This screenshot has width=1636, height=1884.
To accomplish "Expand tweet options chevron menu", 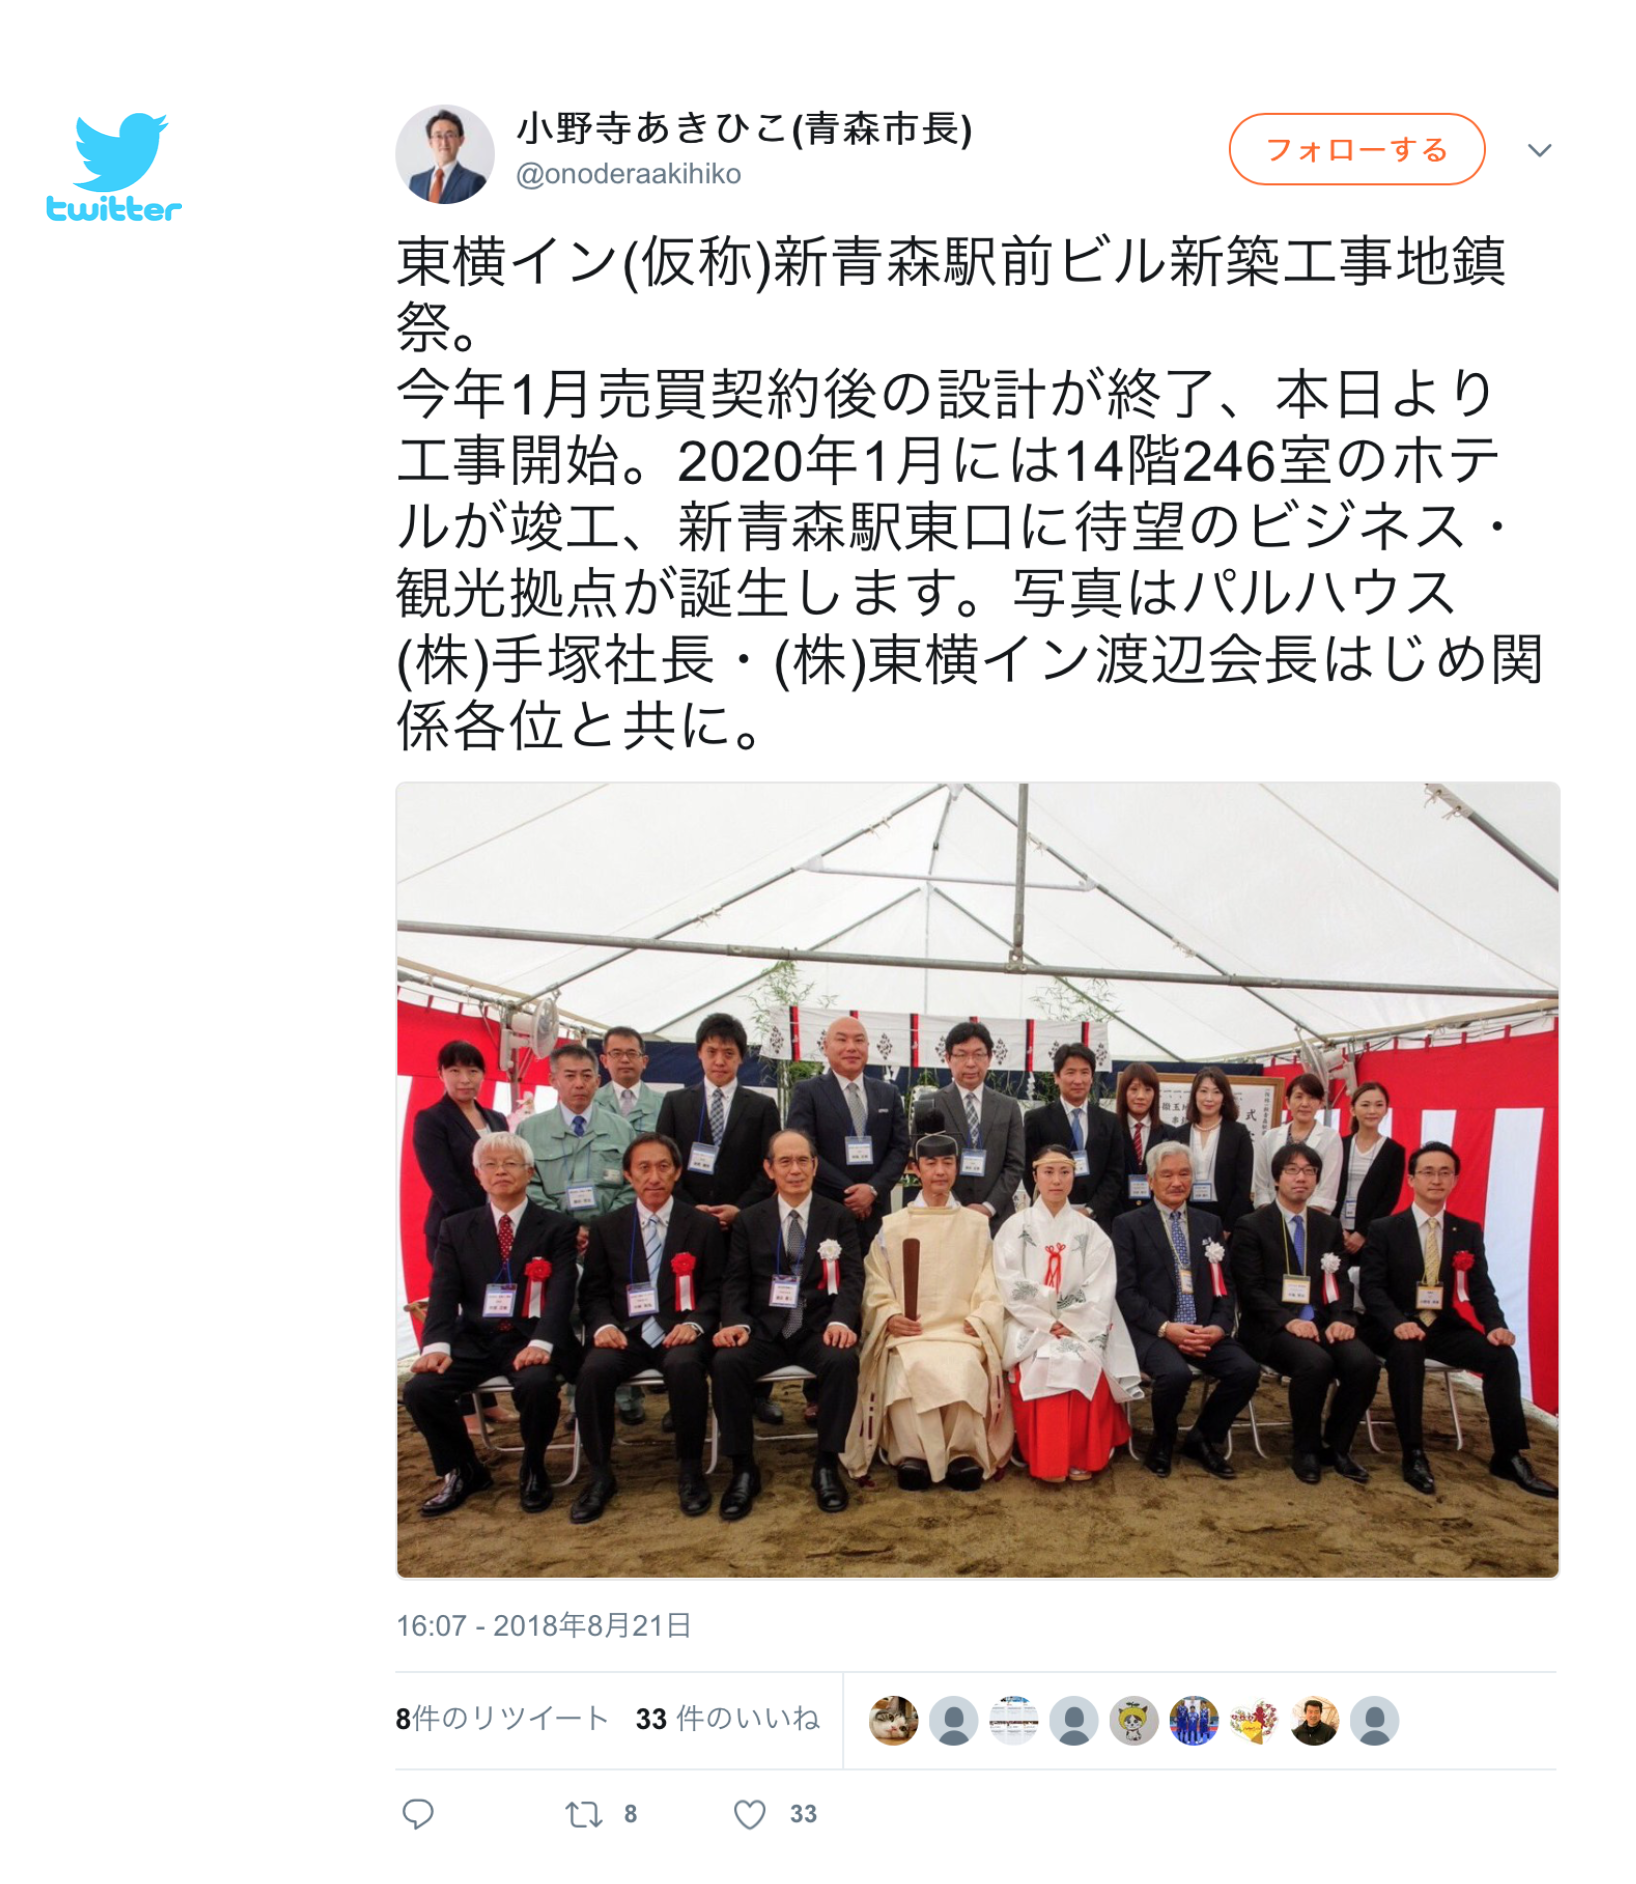I will 1539,150.
